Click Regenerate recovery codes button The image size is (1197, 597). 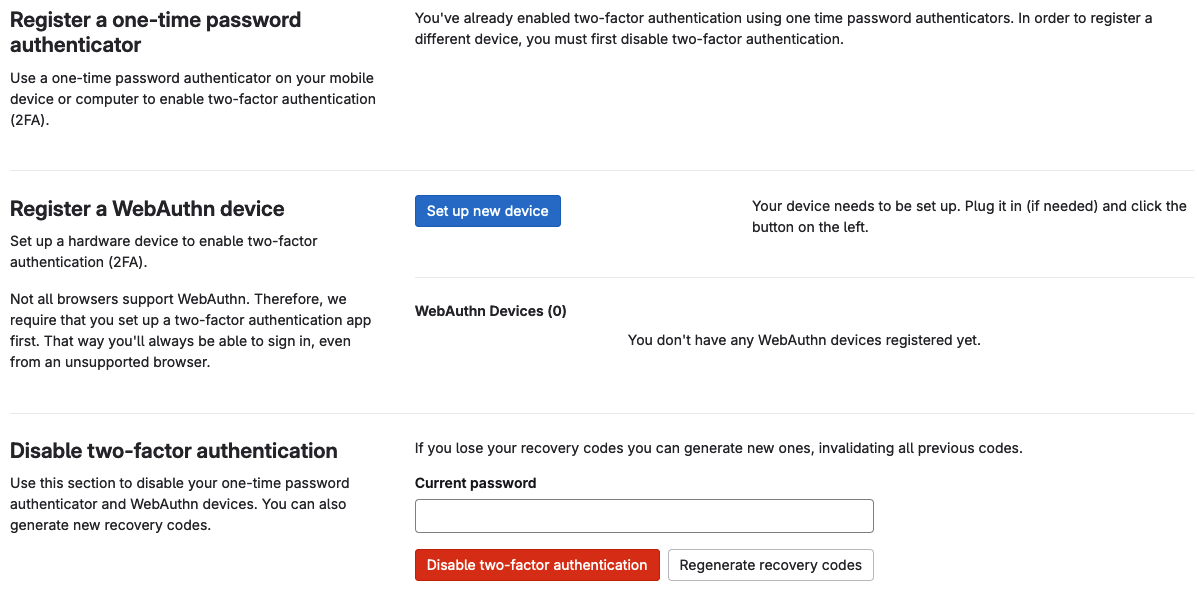pyautogui.click(x=770, y=565)
